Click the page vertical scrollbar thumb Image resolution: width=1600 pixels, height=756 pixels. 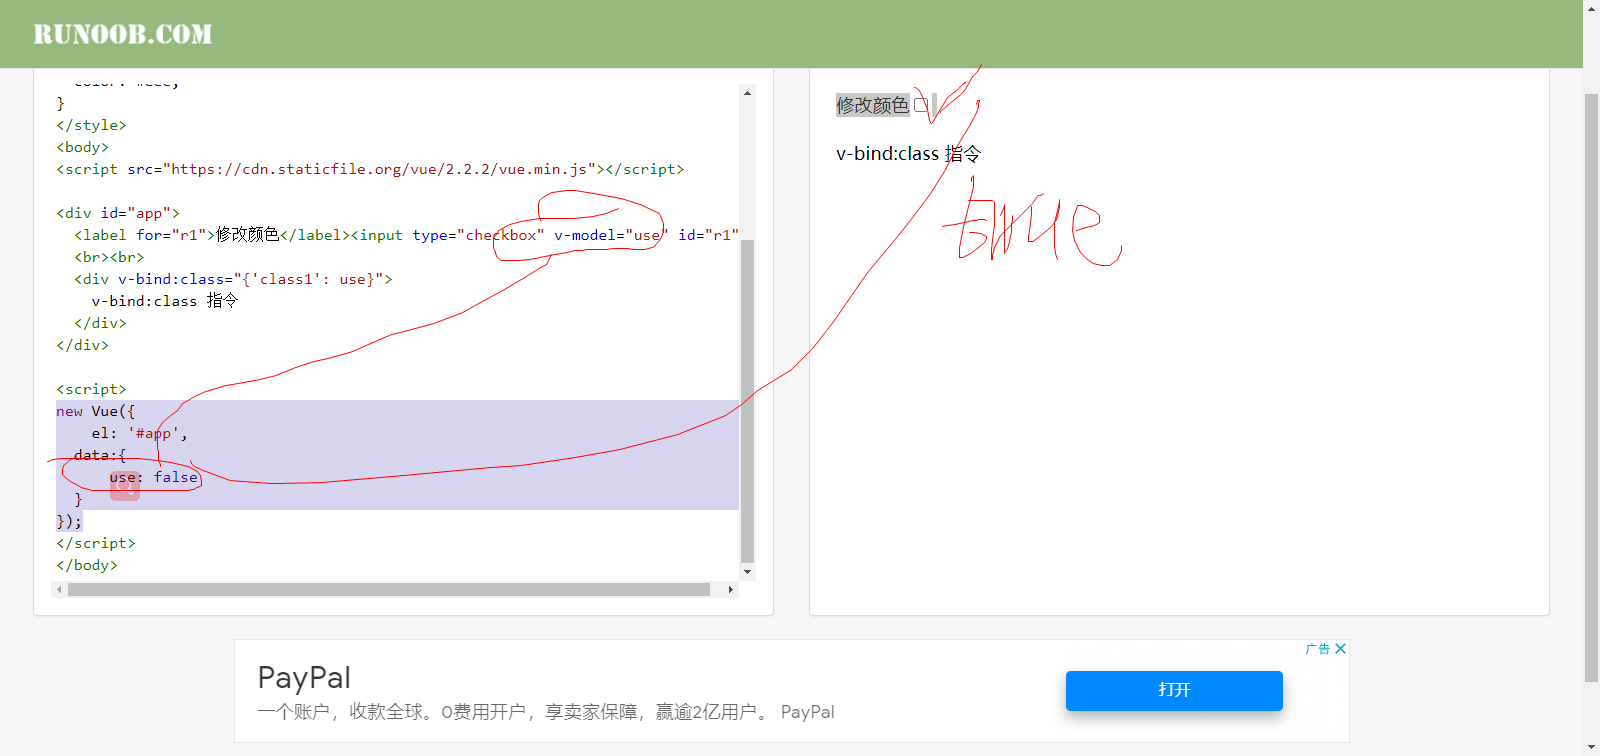(1591, 388)
